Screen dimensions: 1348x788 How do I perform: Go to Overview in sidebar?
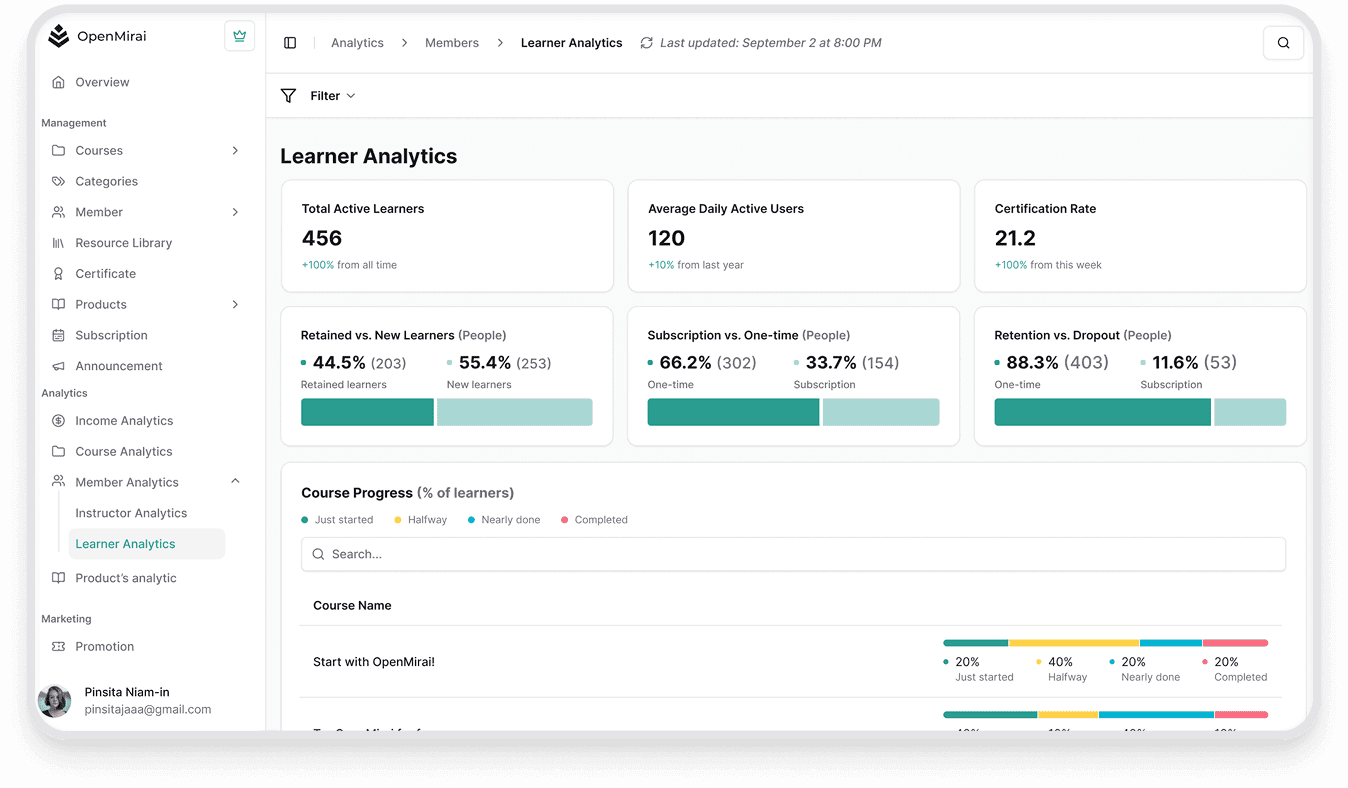(102, 82)
